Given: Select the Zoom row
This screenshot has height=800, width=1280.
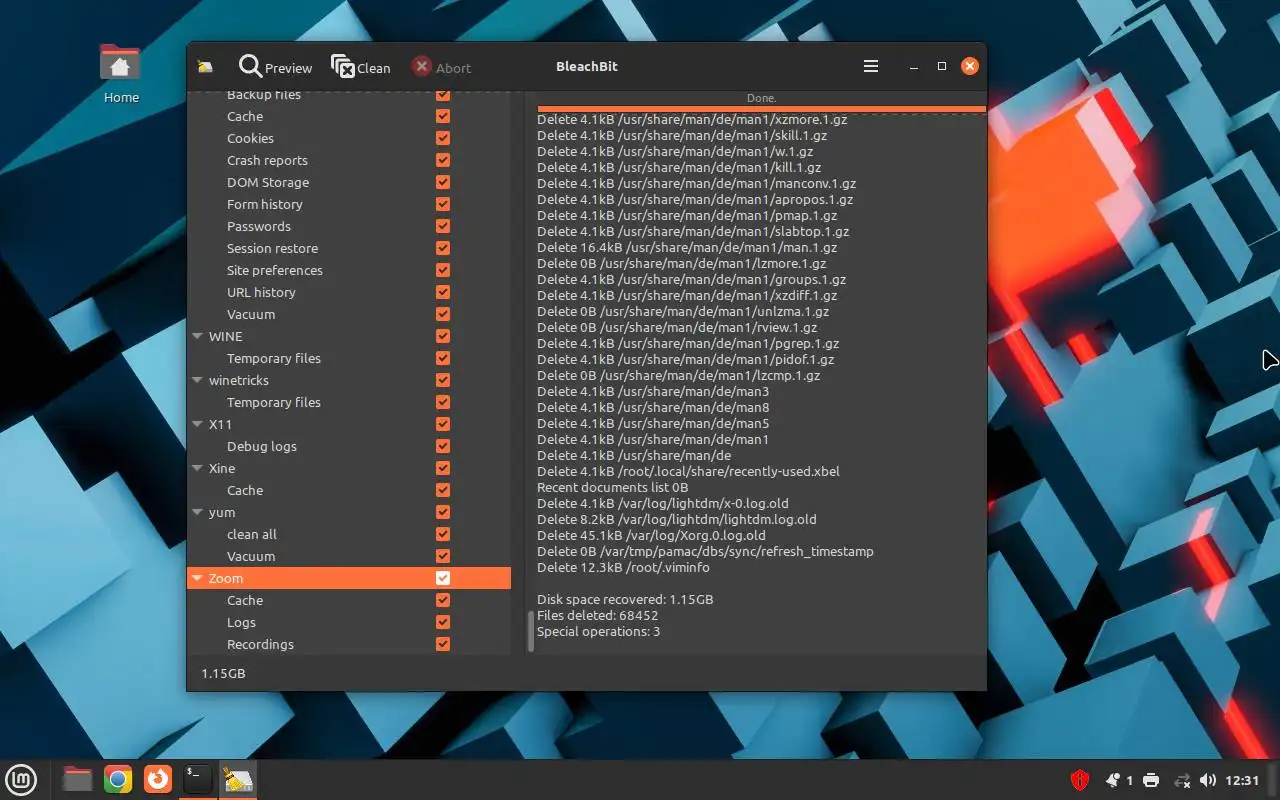Looking at the screenshot, I should [x=349, y=578].
